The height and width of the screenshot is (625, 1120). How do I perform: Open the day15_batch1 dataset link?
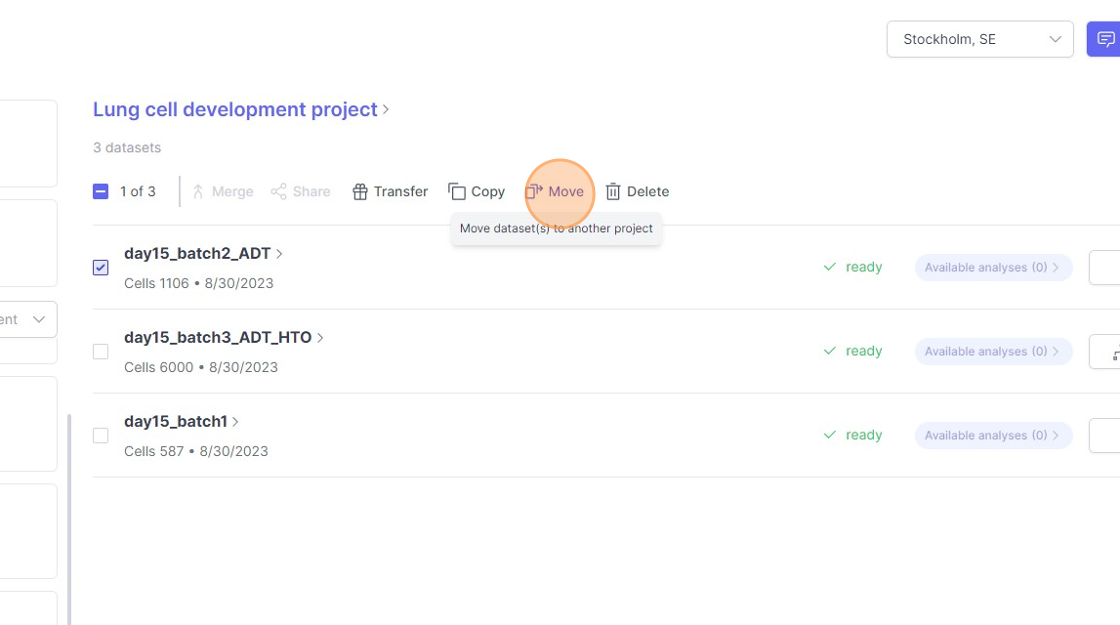pyautogui.click(x=176, y=421)
